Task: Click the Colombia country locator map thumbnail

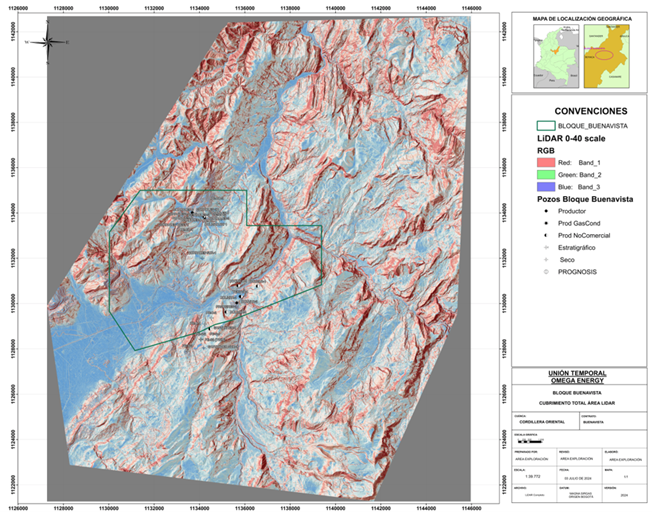Action: pos(550,57)
